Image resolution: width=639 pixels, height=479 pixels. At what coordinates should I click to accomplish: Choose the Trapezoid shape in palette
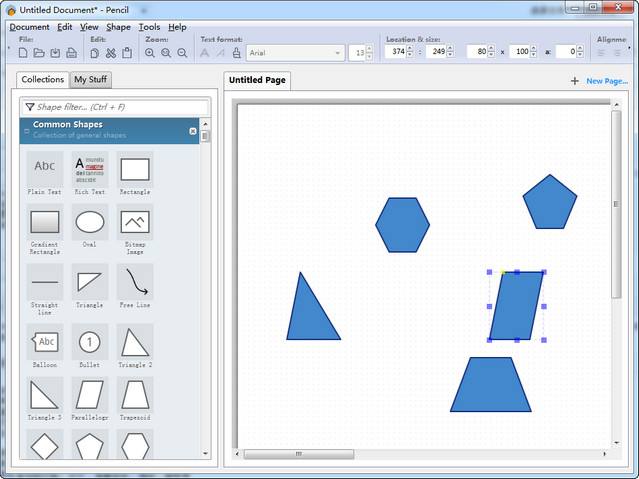coord(135,399)
